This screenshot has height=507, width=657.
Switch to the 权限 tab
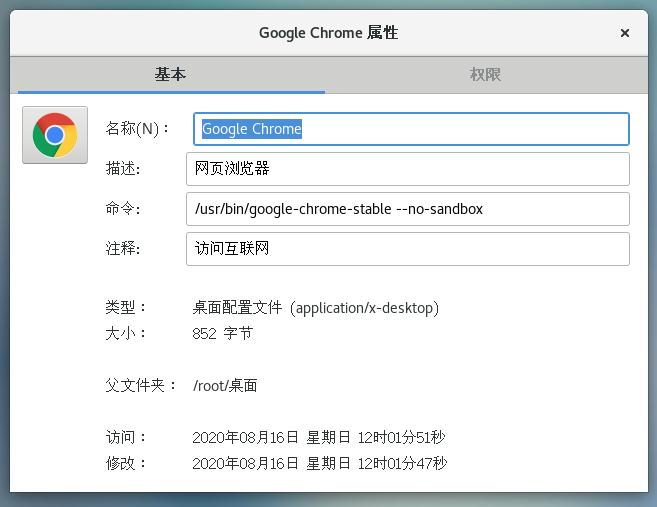(486, 75)
